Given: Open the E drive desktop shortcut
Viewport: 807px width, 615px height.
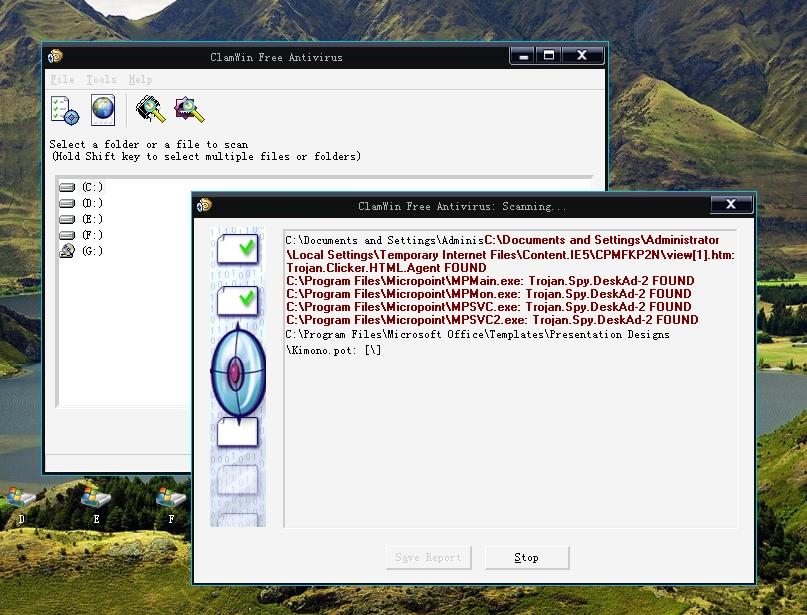Looking at the screenshot, I should click(x=96, y=504).
